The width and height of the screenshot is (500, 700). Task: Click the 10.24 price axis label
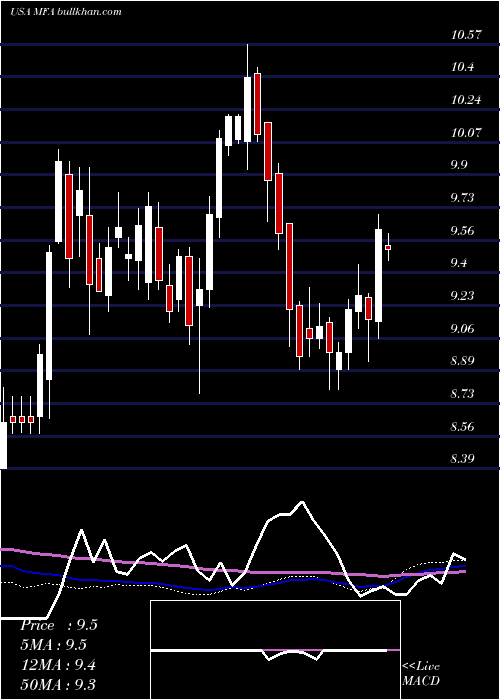(x=467, y=100)
